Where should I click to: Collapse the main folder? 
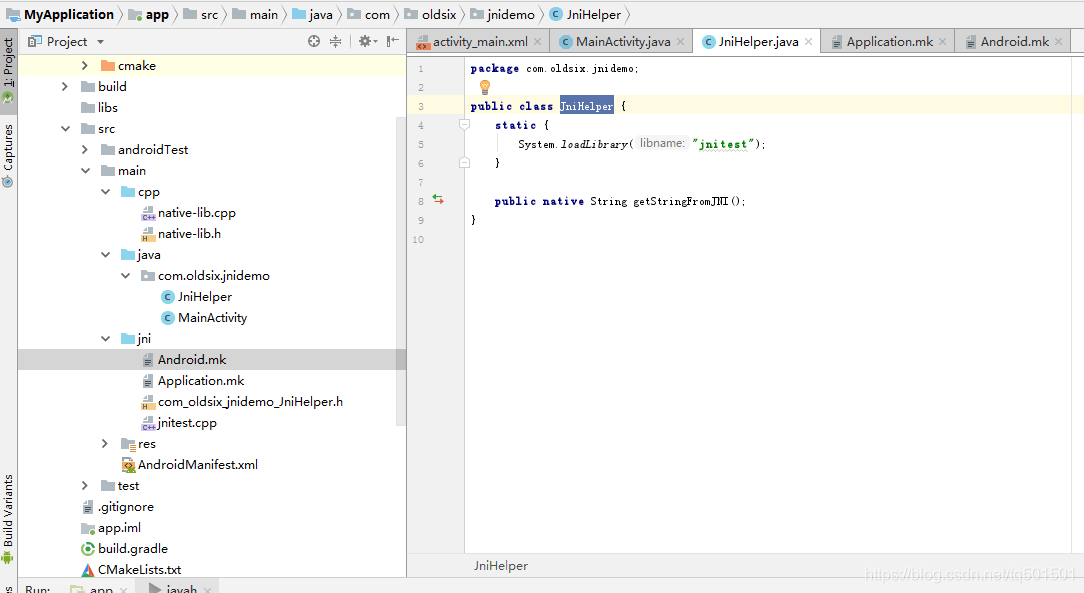pos(85,171)
